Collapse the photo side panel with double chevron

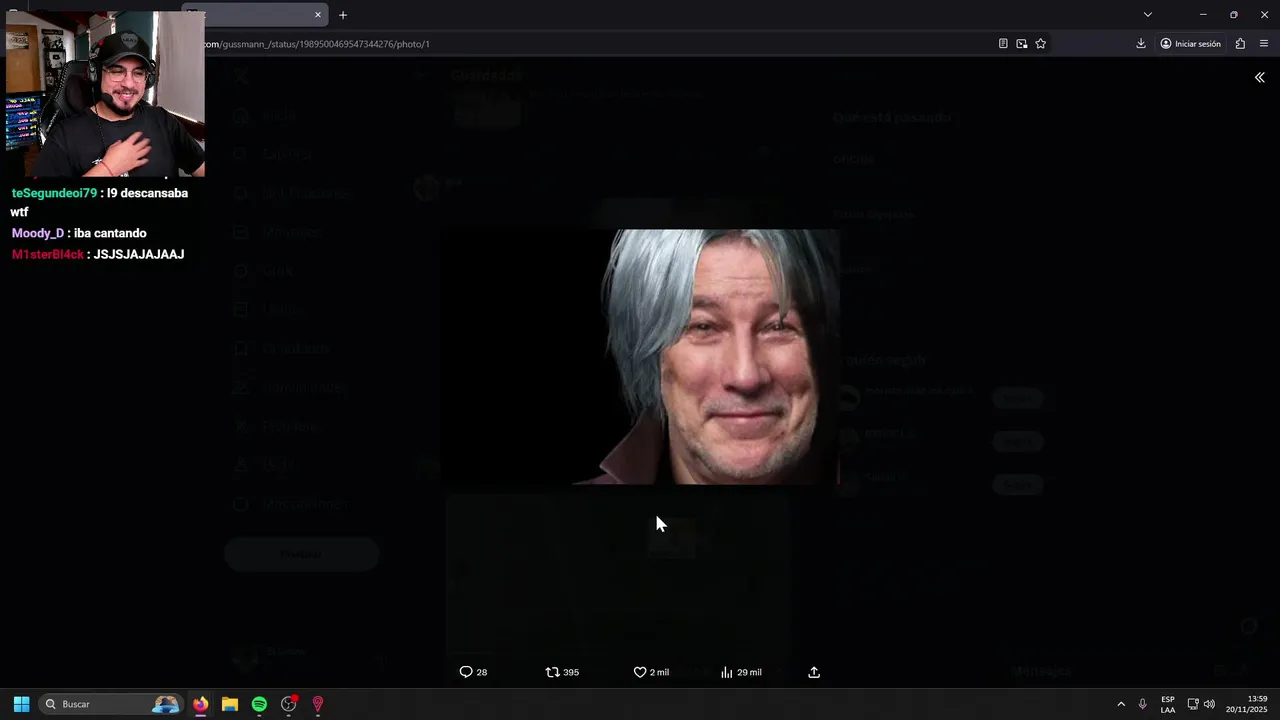tap(1259, 77)
